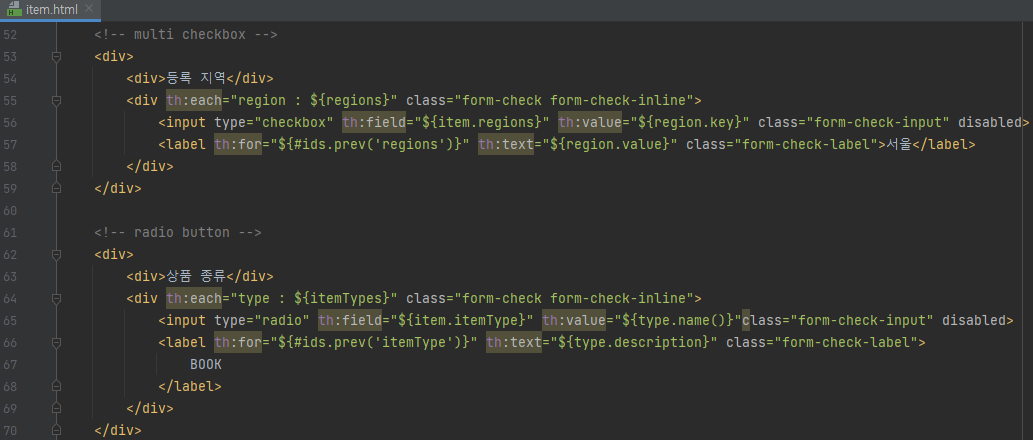This screenshot has width=1033, height=440.
Task: Collapse the itemTypes th:each div at line 64
Action: click(56, 298)
